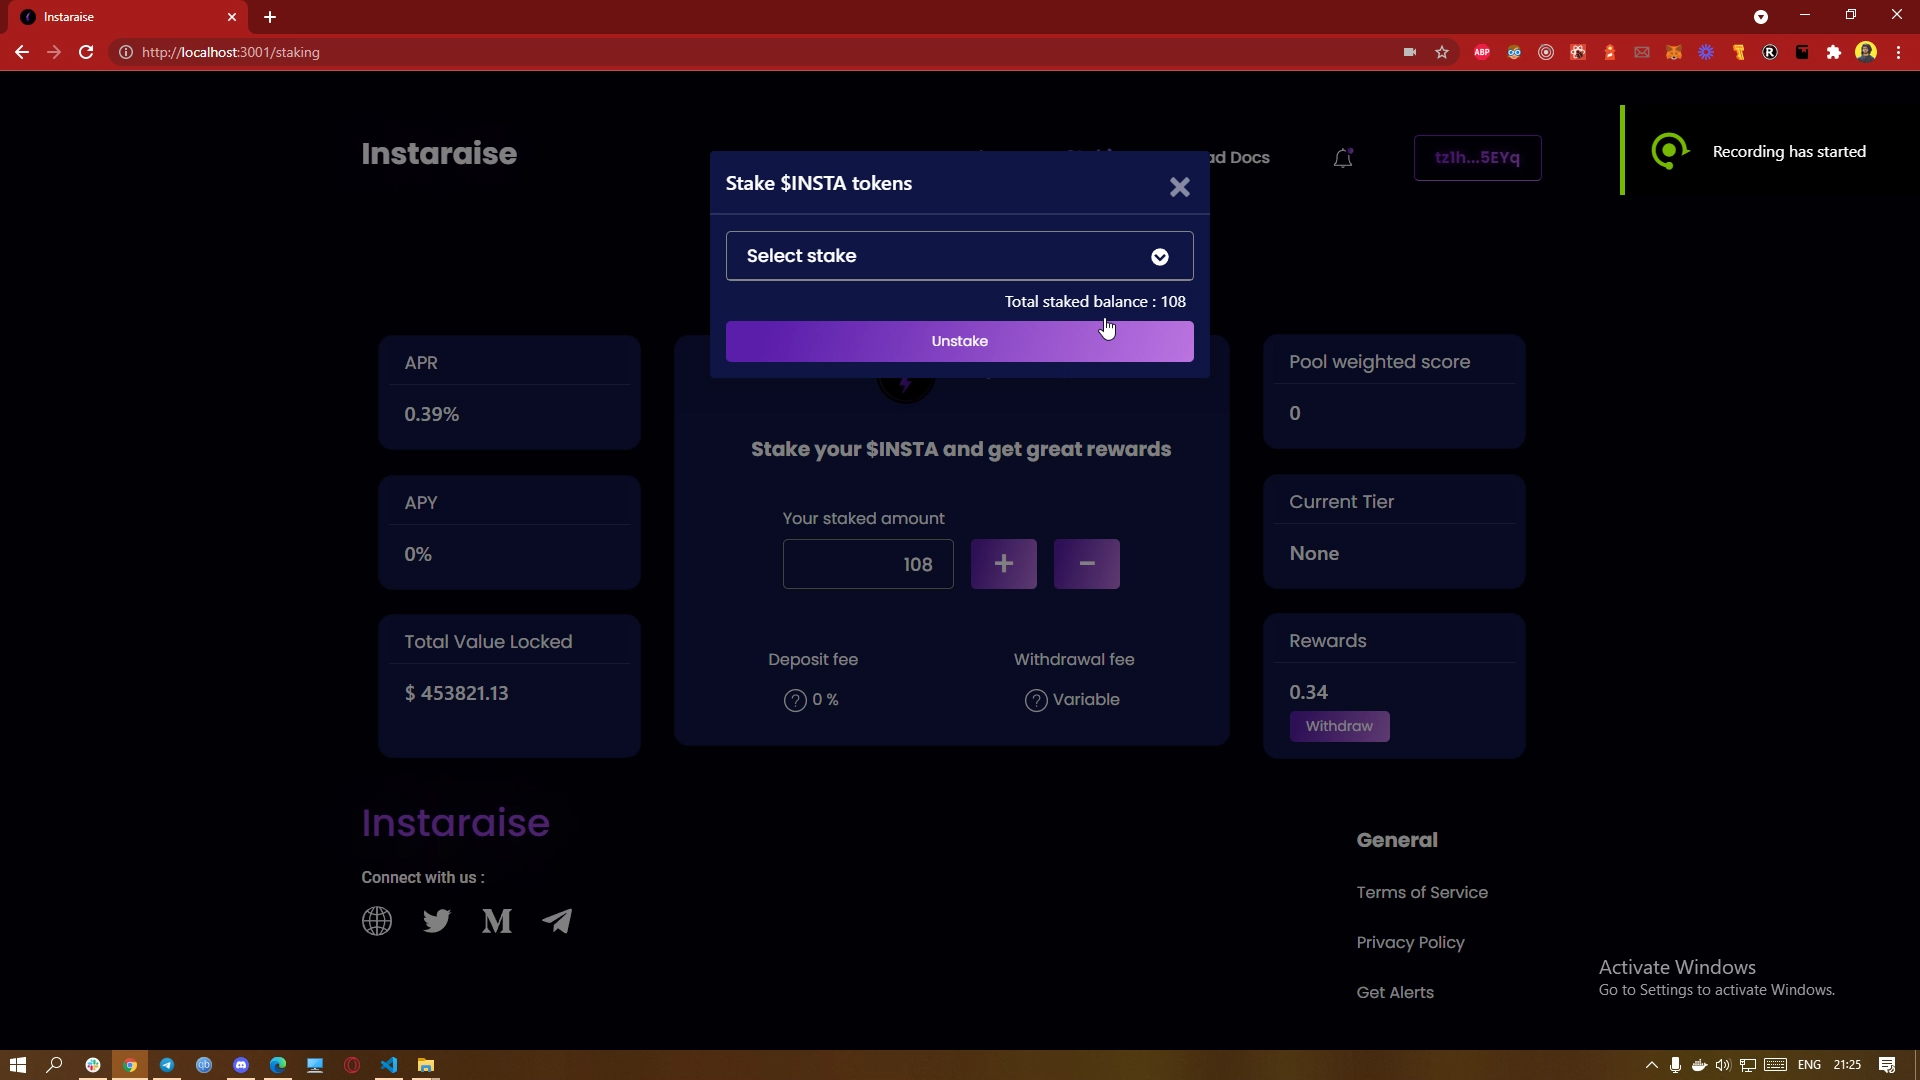
Task: Open the Twitter social icon
Action: (437, 921)
